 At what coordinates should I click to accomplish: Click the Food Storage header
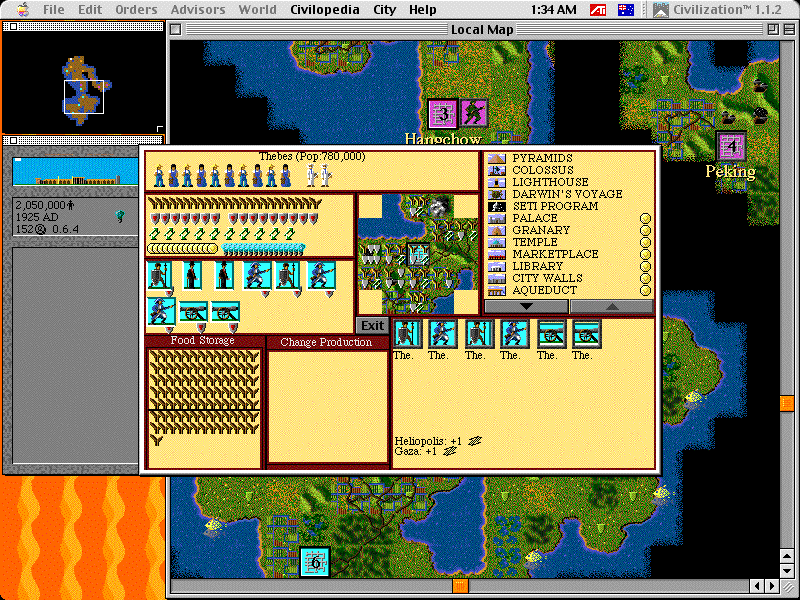tap(203, 341)
